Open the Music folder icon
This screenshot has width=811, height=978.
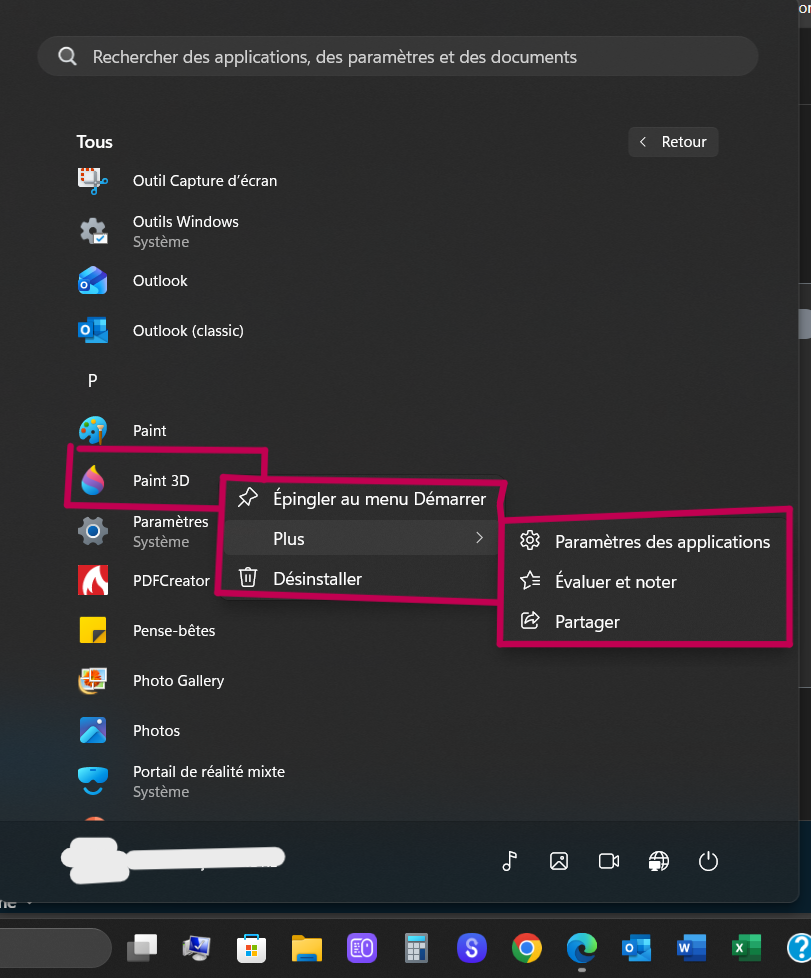pyautogui.click(x=510, y=861)
